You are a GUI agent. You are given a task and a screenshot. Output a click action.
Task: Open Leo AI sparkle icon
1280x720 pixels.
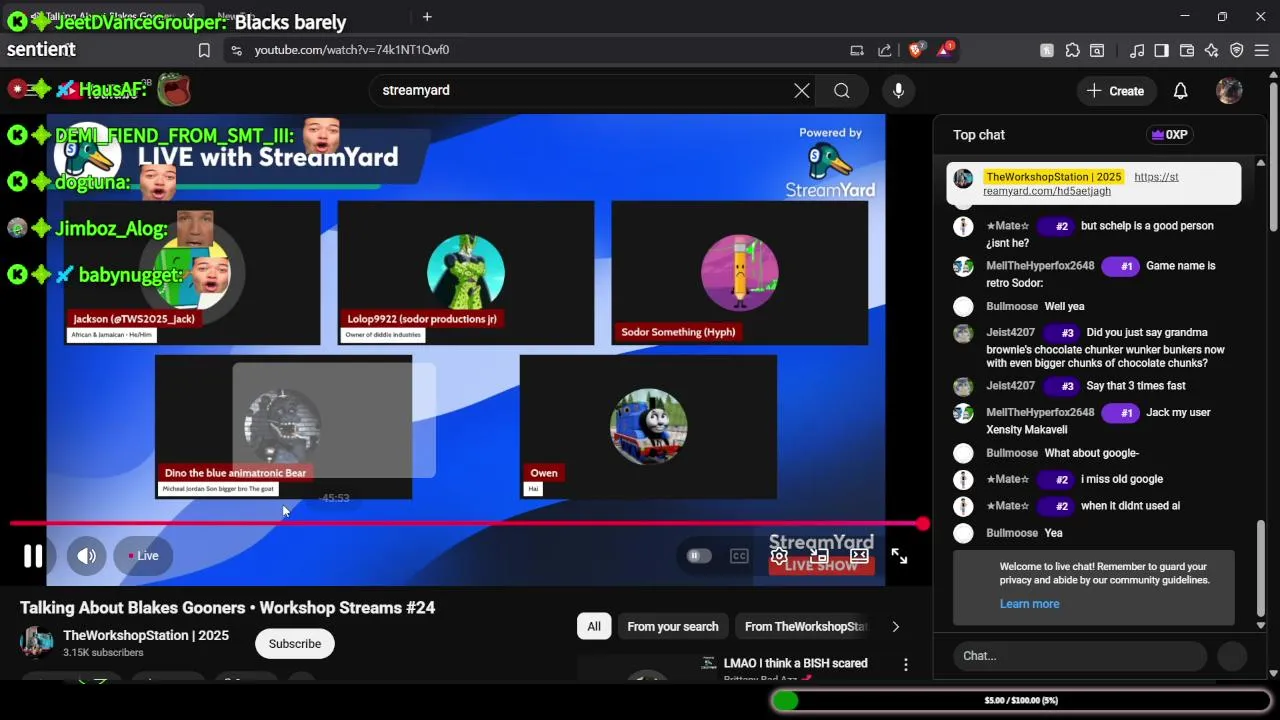click(1212, 51)
